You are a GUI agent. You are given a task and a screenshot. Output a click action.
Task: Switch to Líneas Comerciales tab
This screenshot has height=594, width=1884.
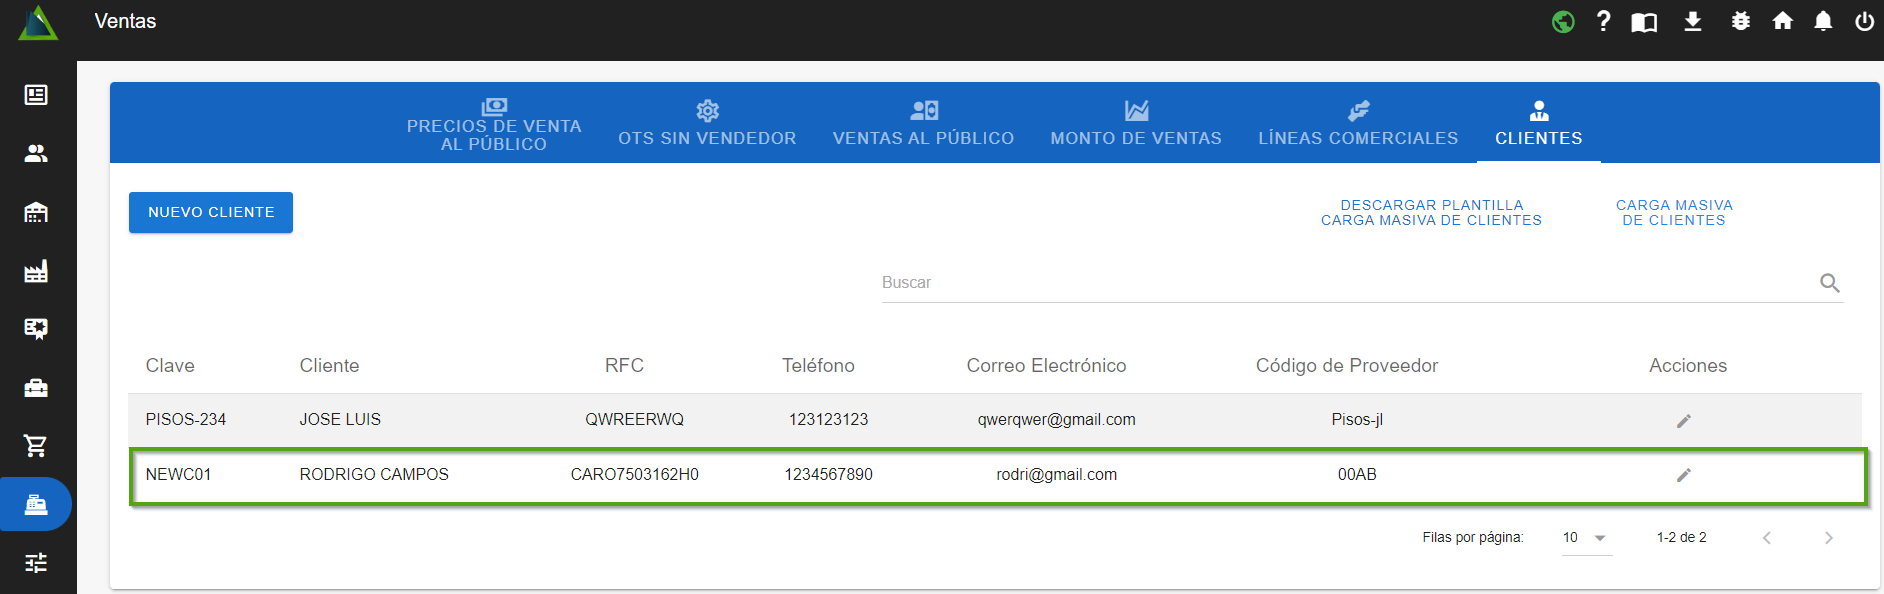pyautogui.click(x=1358, y=124)
